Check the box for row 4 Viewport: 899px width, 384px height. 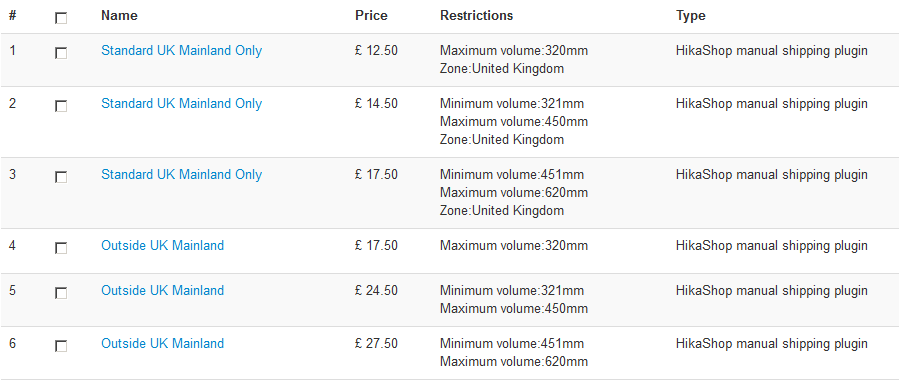tap(61, 248)
